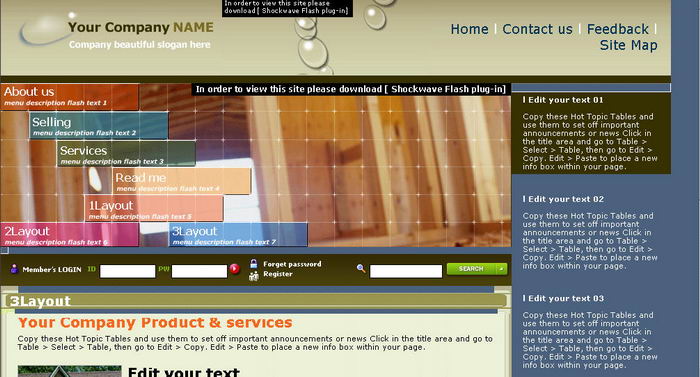Open the dropdown arrow beside SEARCH button
Image resolution: width=700 pixels, height=377 pixels.
point(501,269)
